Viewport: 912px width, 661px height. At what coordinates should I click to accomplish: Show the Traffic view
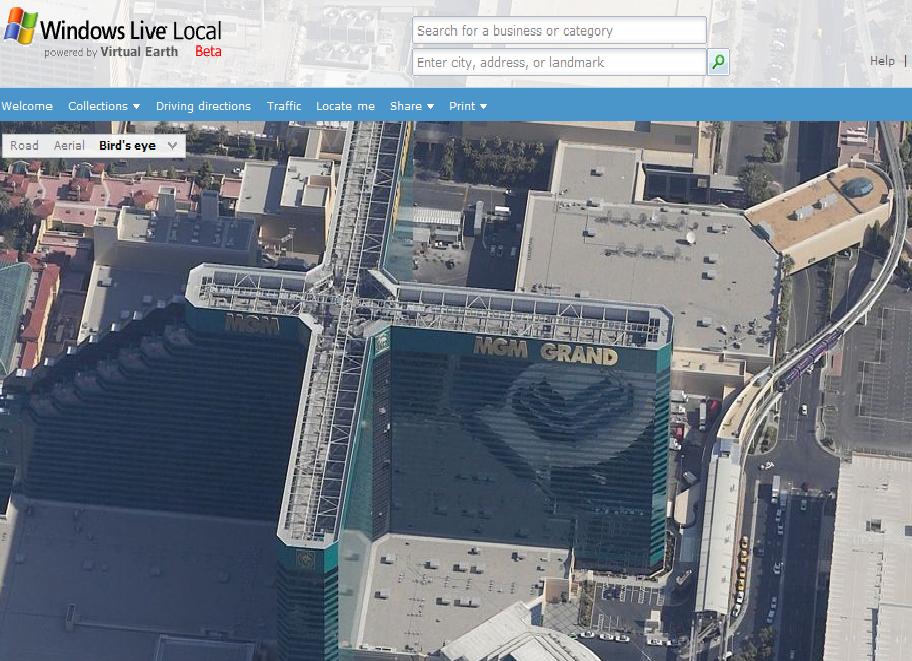pos(284,106)
